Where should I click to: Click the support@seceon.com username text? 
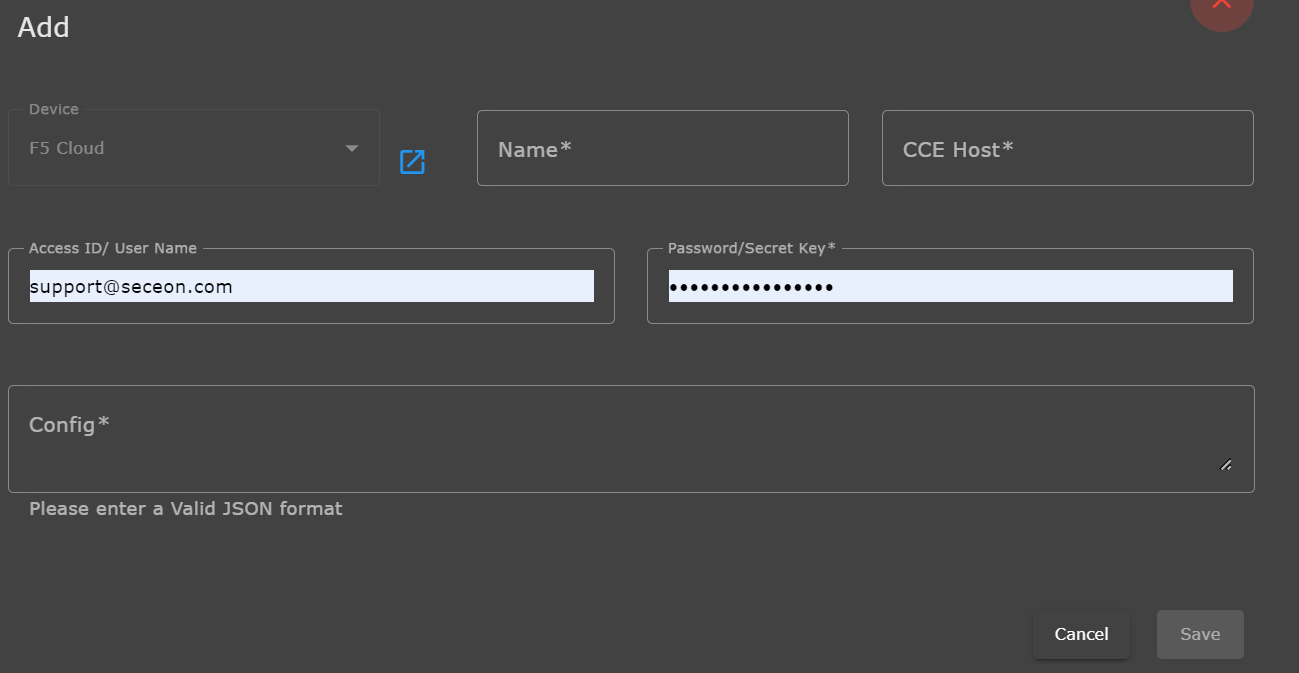click(131, 287)
